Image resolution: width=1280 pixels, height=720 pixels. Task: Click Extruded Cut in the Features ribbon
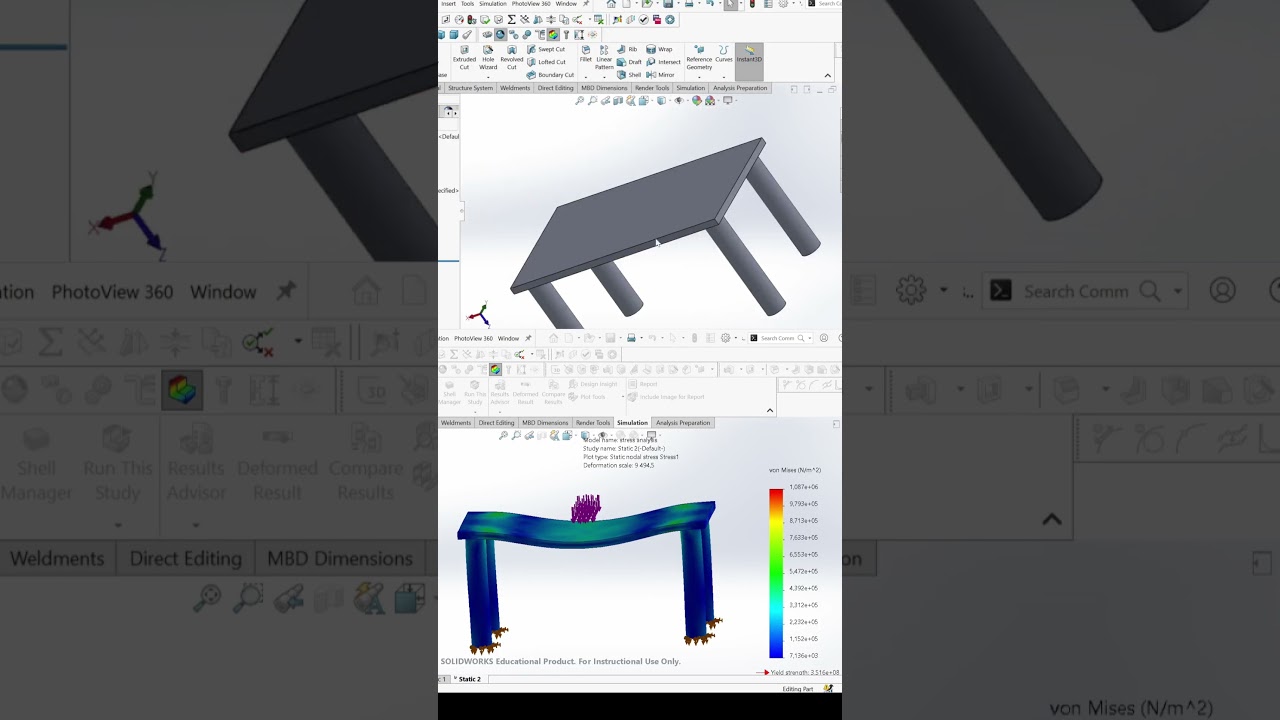464,59
